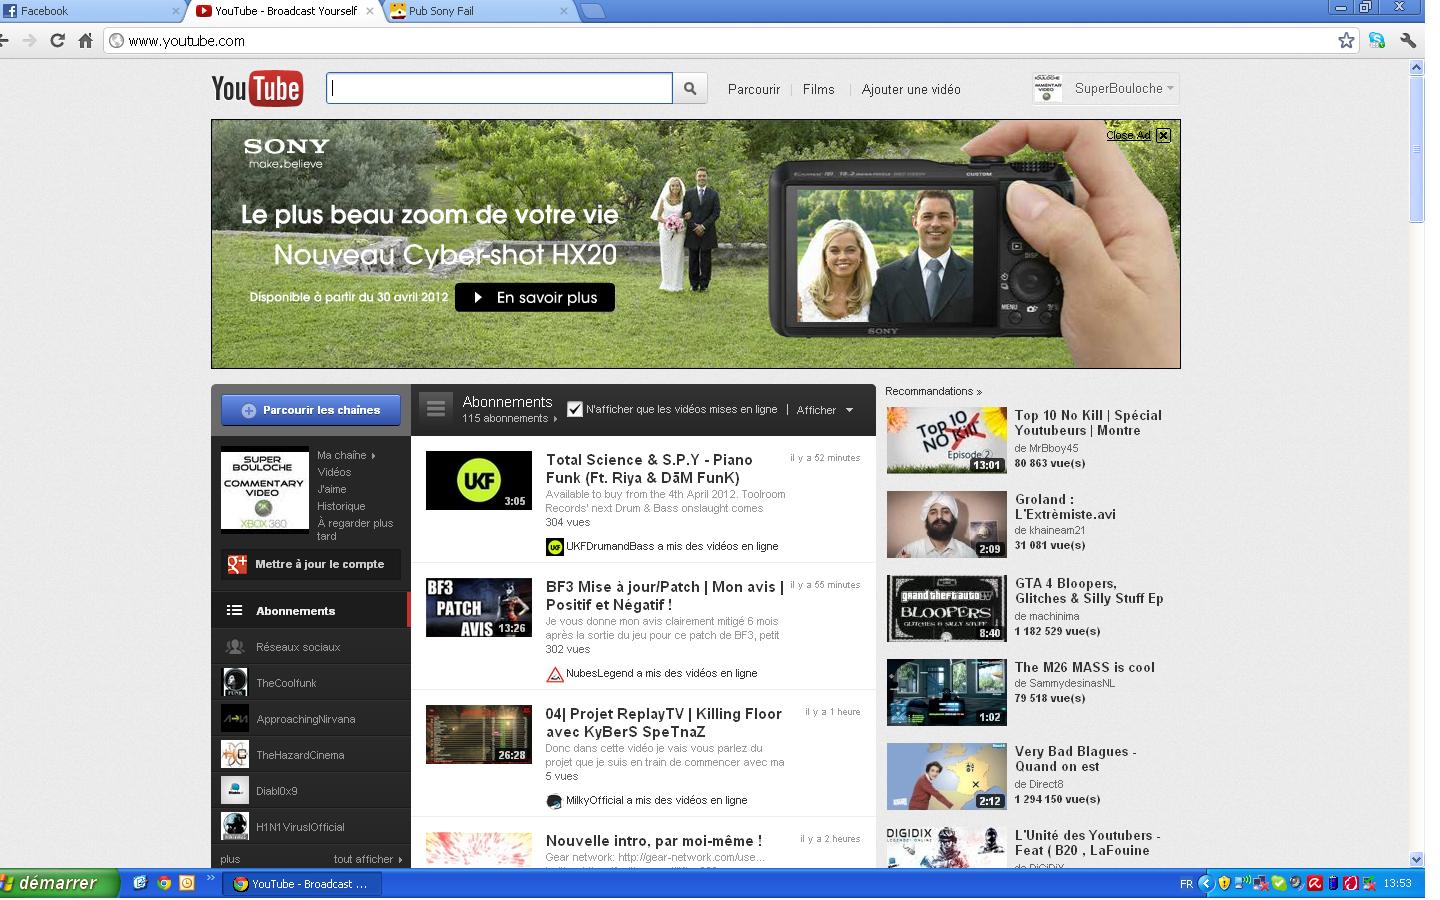Viewport: 1440px width, 900px height.
Task: Expand Recommandations » link
Action: [x=933, y=391]
